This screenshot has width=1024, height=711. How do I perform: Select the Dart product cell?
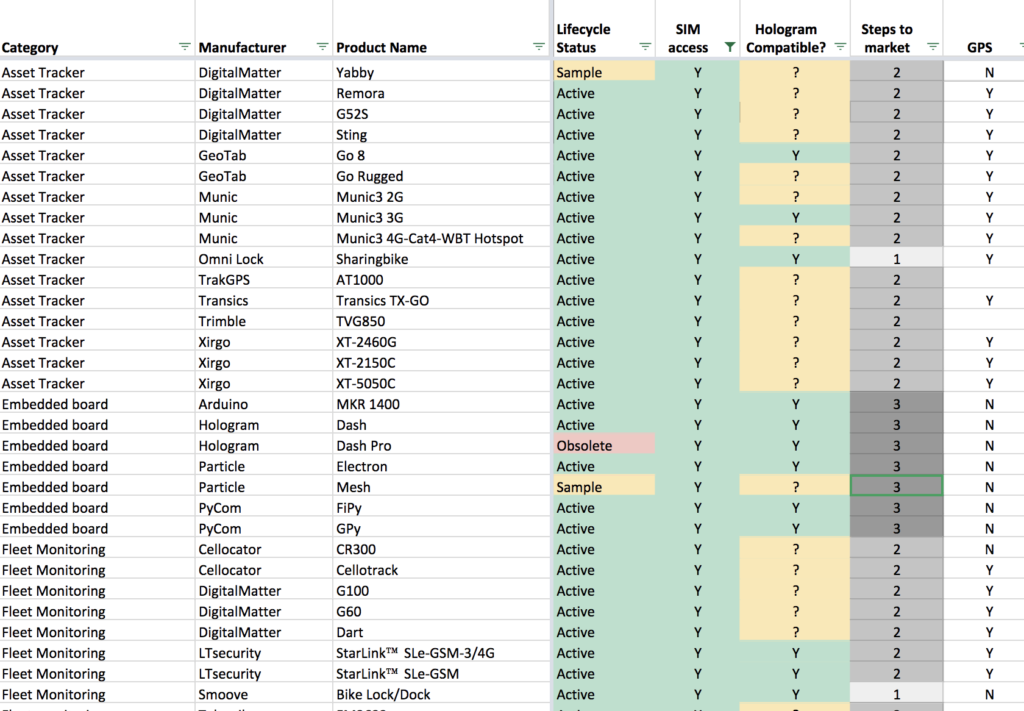pos(441,632)
